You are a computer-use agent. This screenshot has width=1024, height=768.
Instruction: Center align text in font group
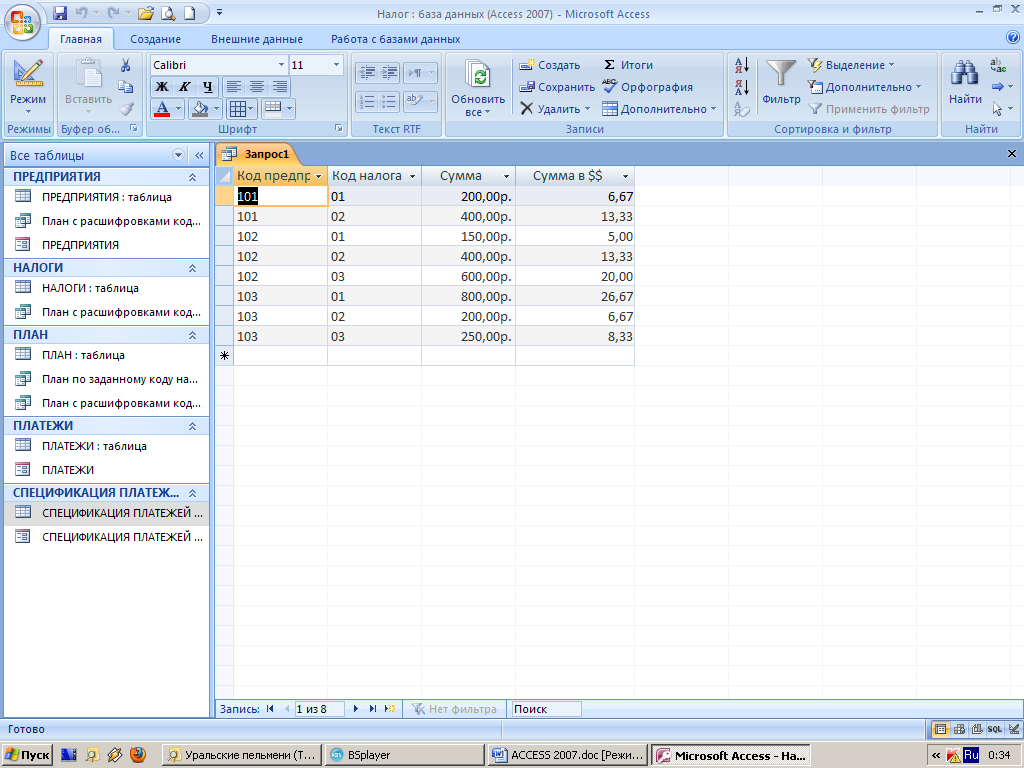coord(257,86)
